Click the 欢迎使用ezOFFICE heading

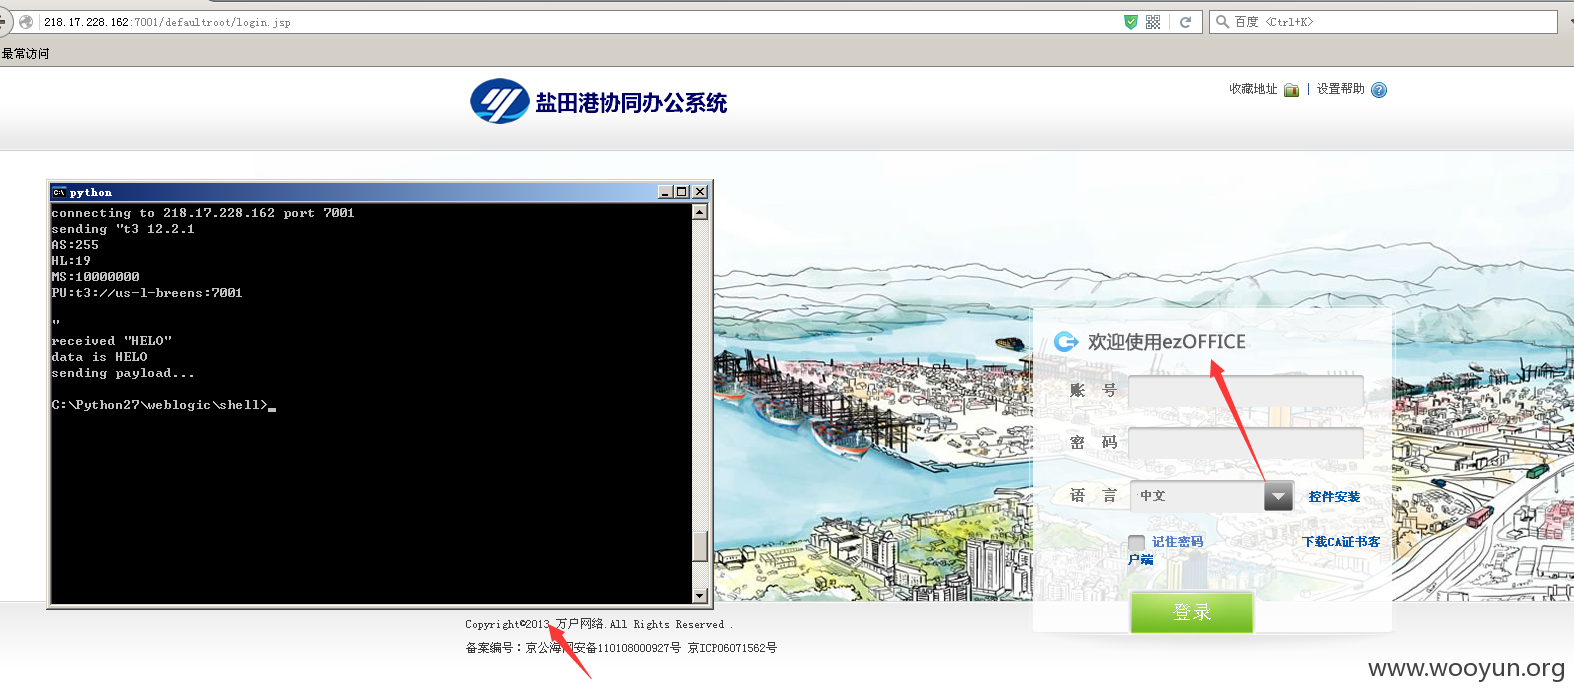click(x=1167, y=342)
